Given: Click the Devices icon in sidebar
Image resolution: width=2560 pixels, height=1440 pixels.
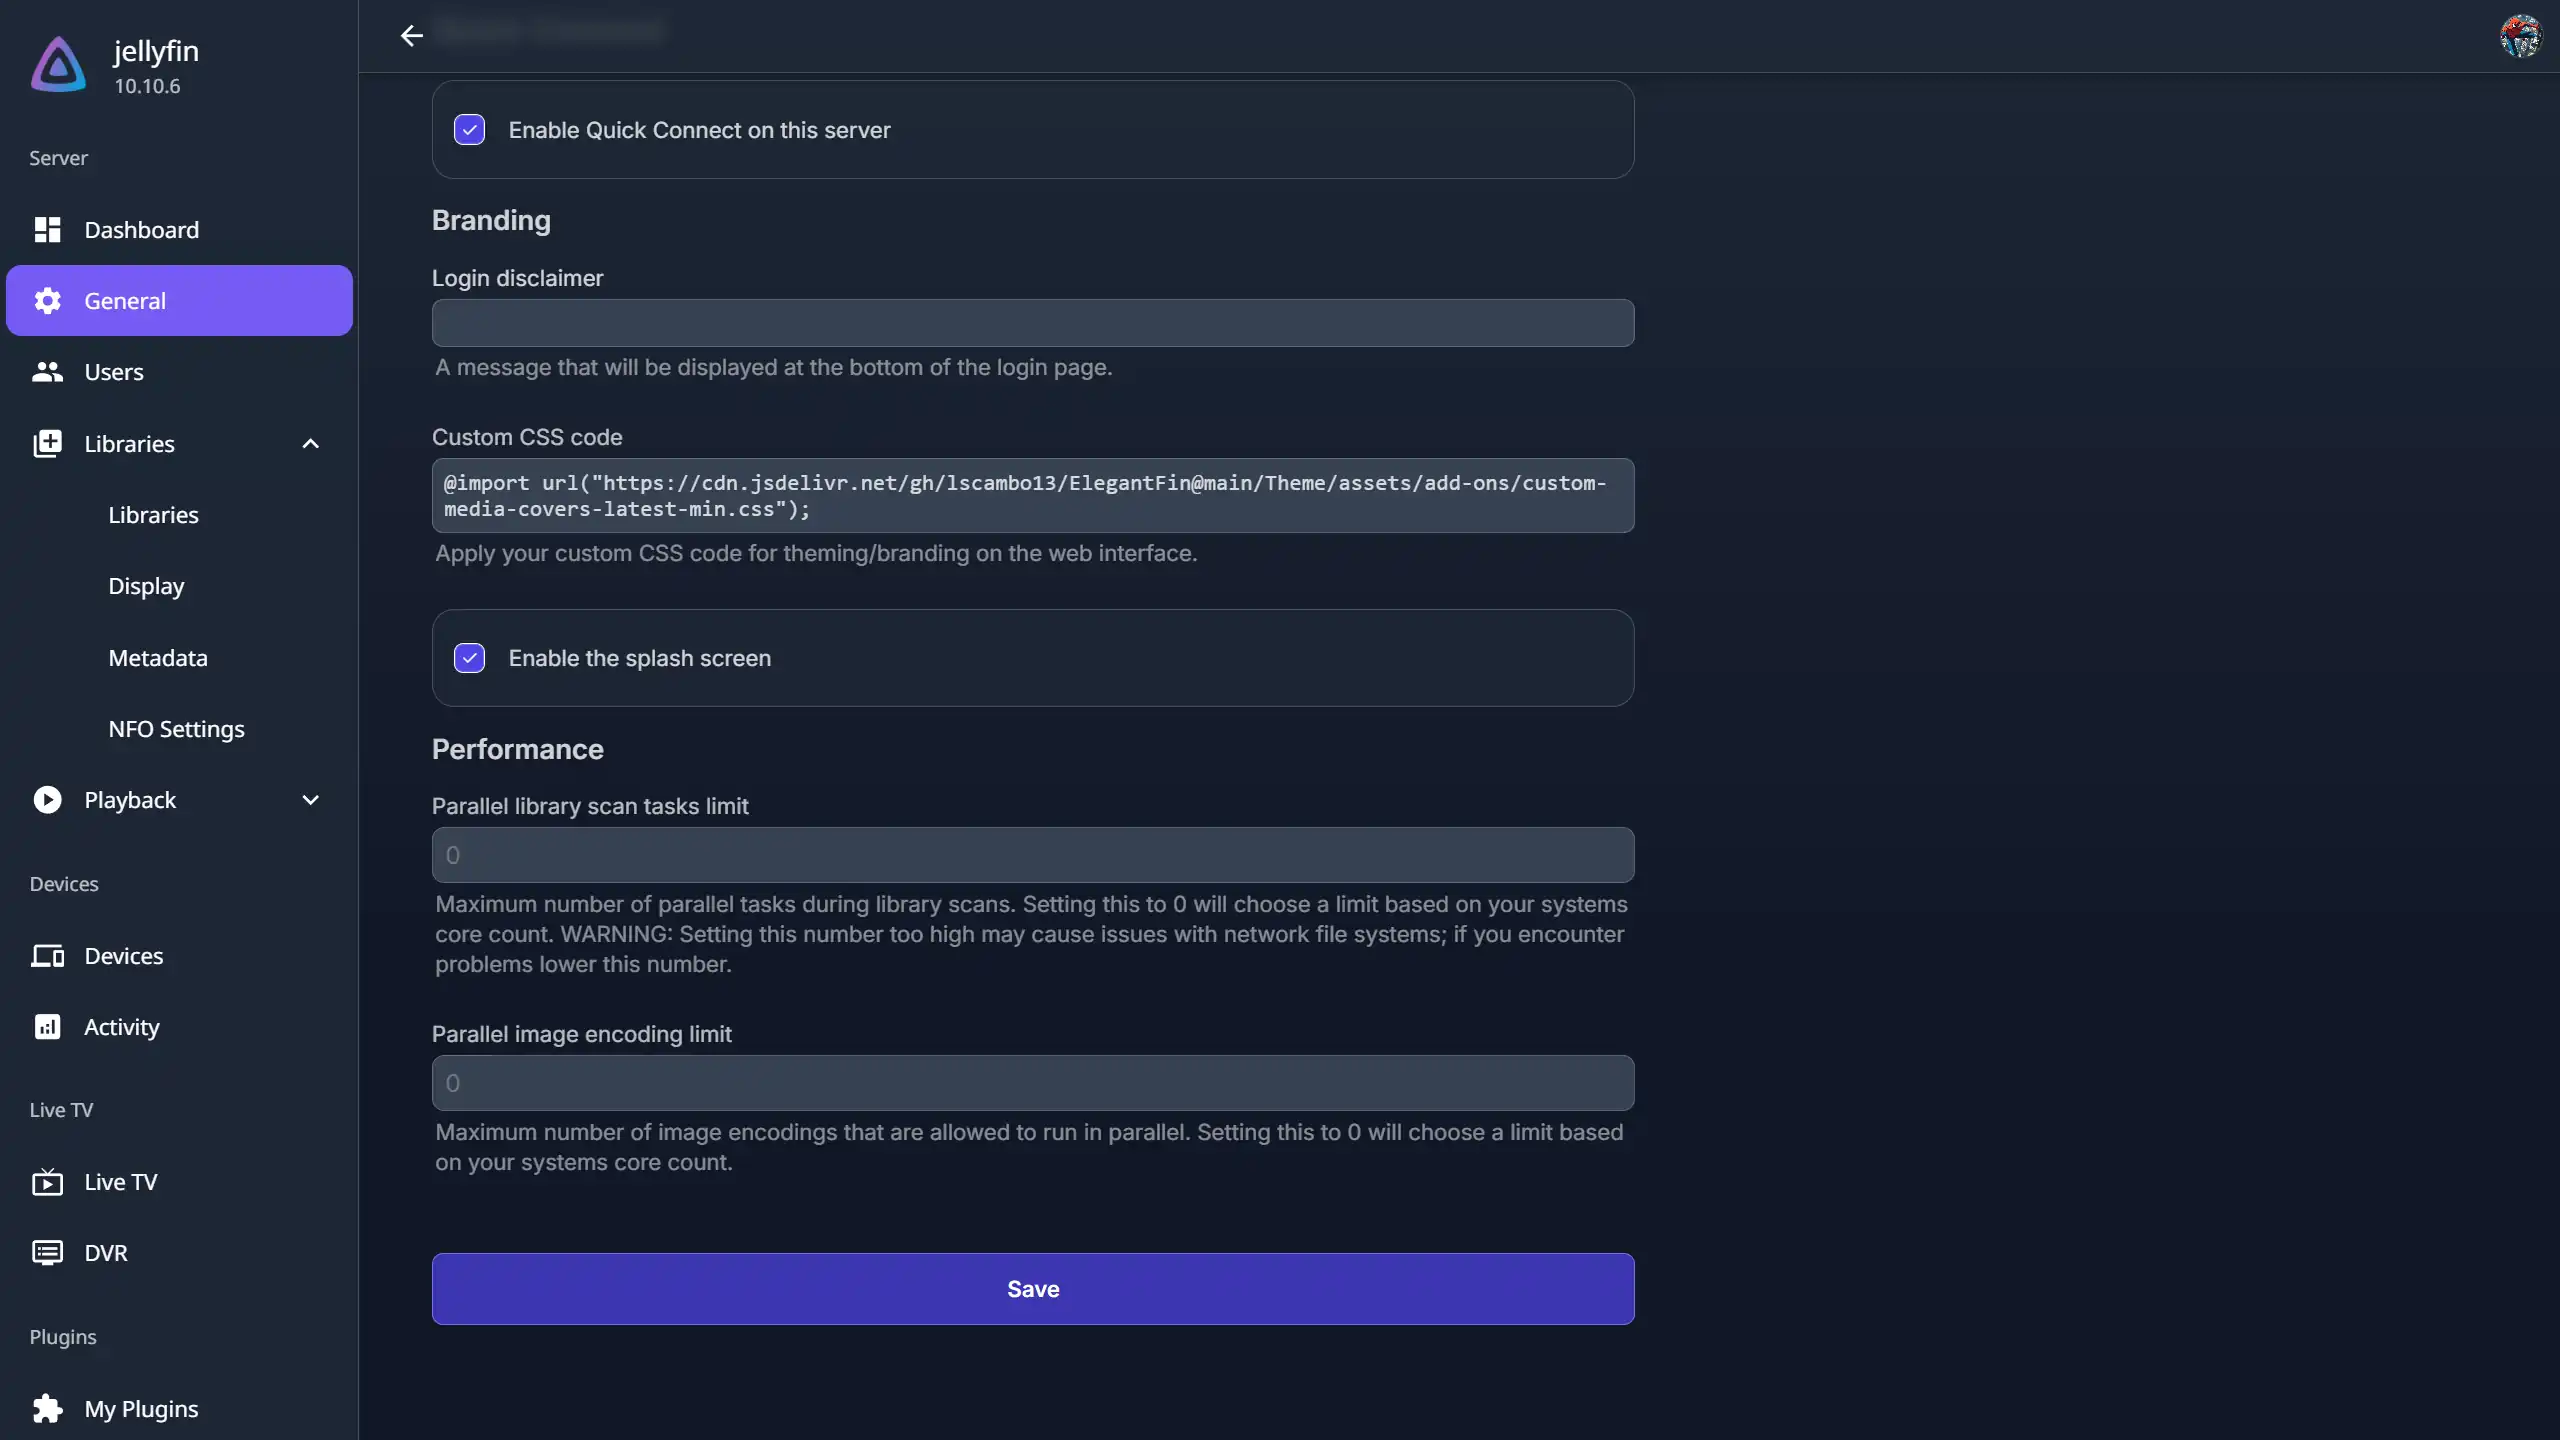Looking at the screenshot, I should (x=47, y=956).
